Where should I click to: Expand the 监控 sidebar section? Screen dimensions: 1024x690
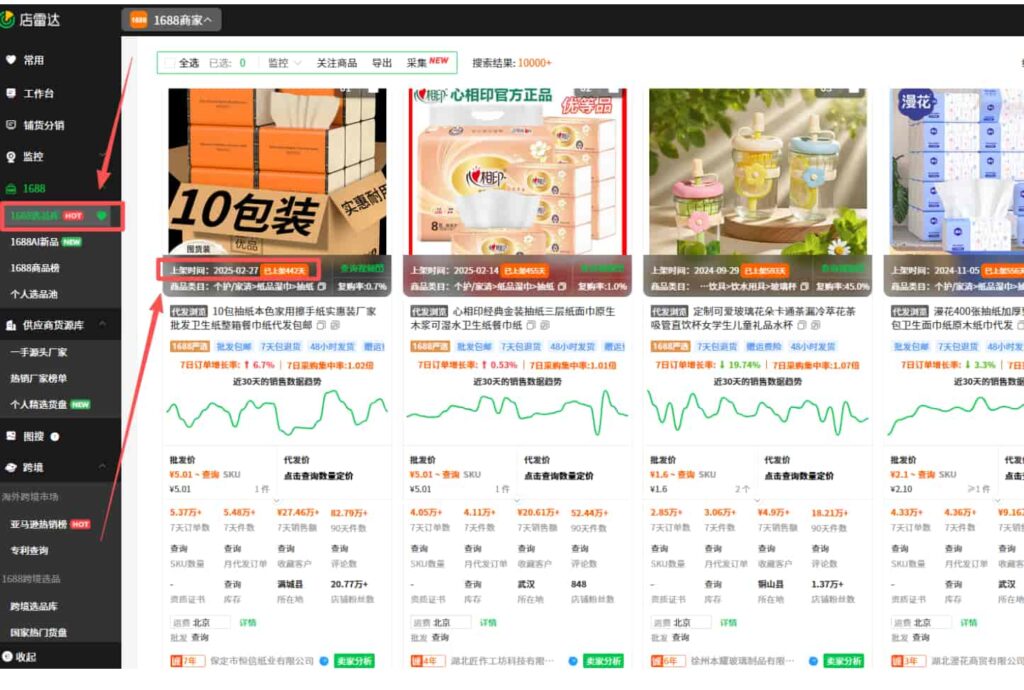coord(103,157)
